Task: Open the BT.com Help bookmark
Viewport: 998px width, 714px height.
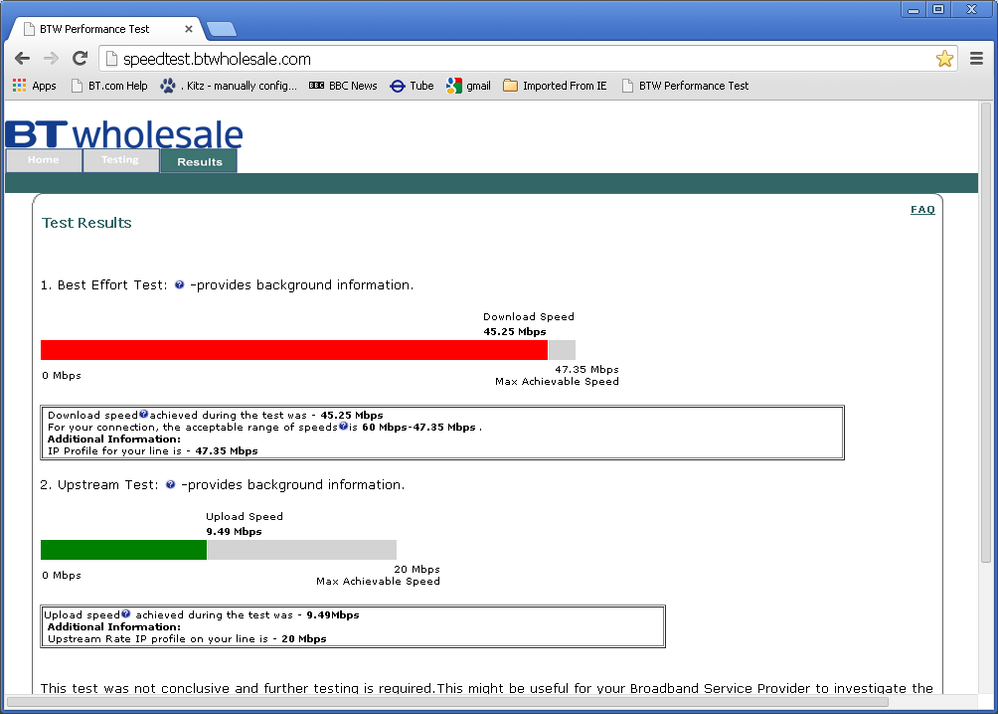Action: click(x=109, y=85)
